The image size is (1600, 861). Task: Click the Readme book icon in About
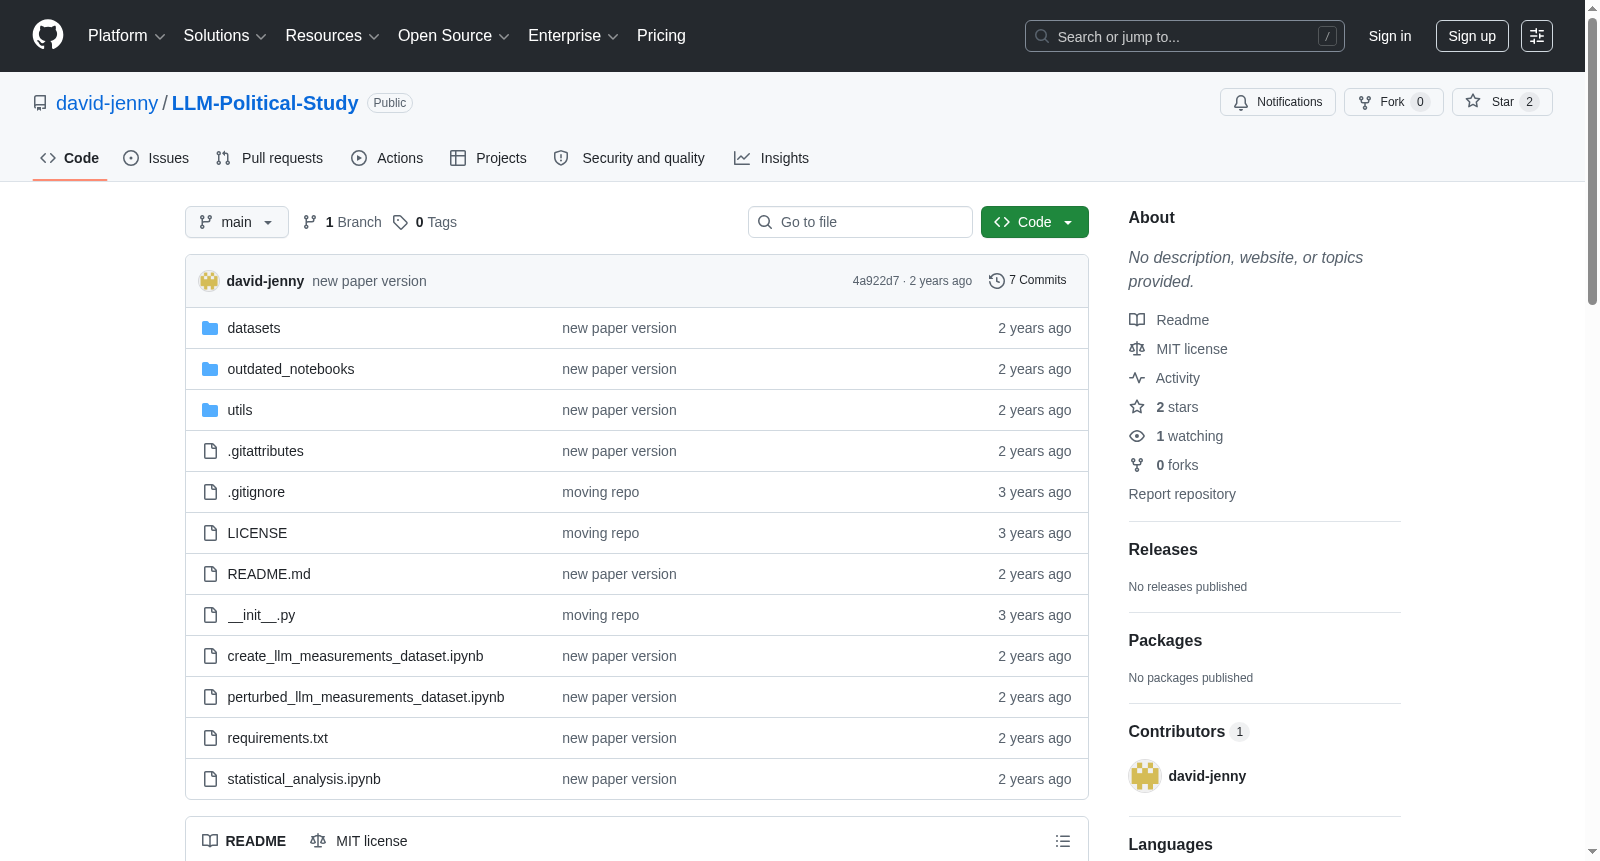(x=1137, y=320)
